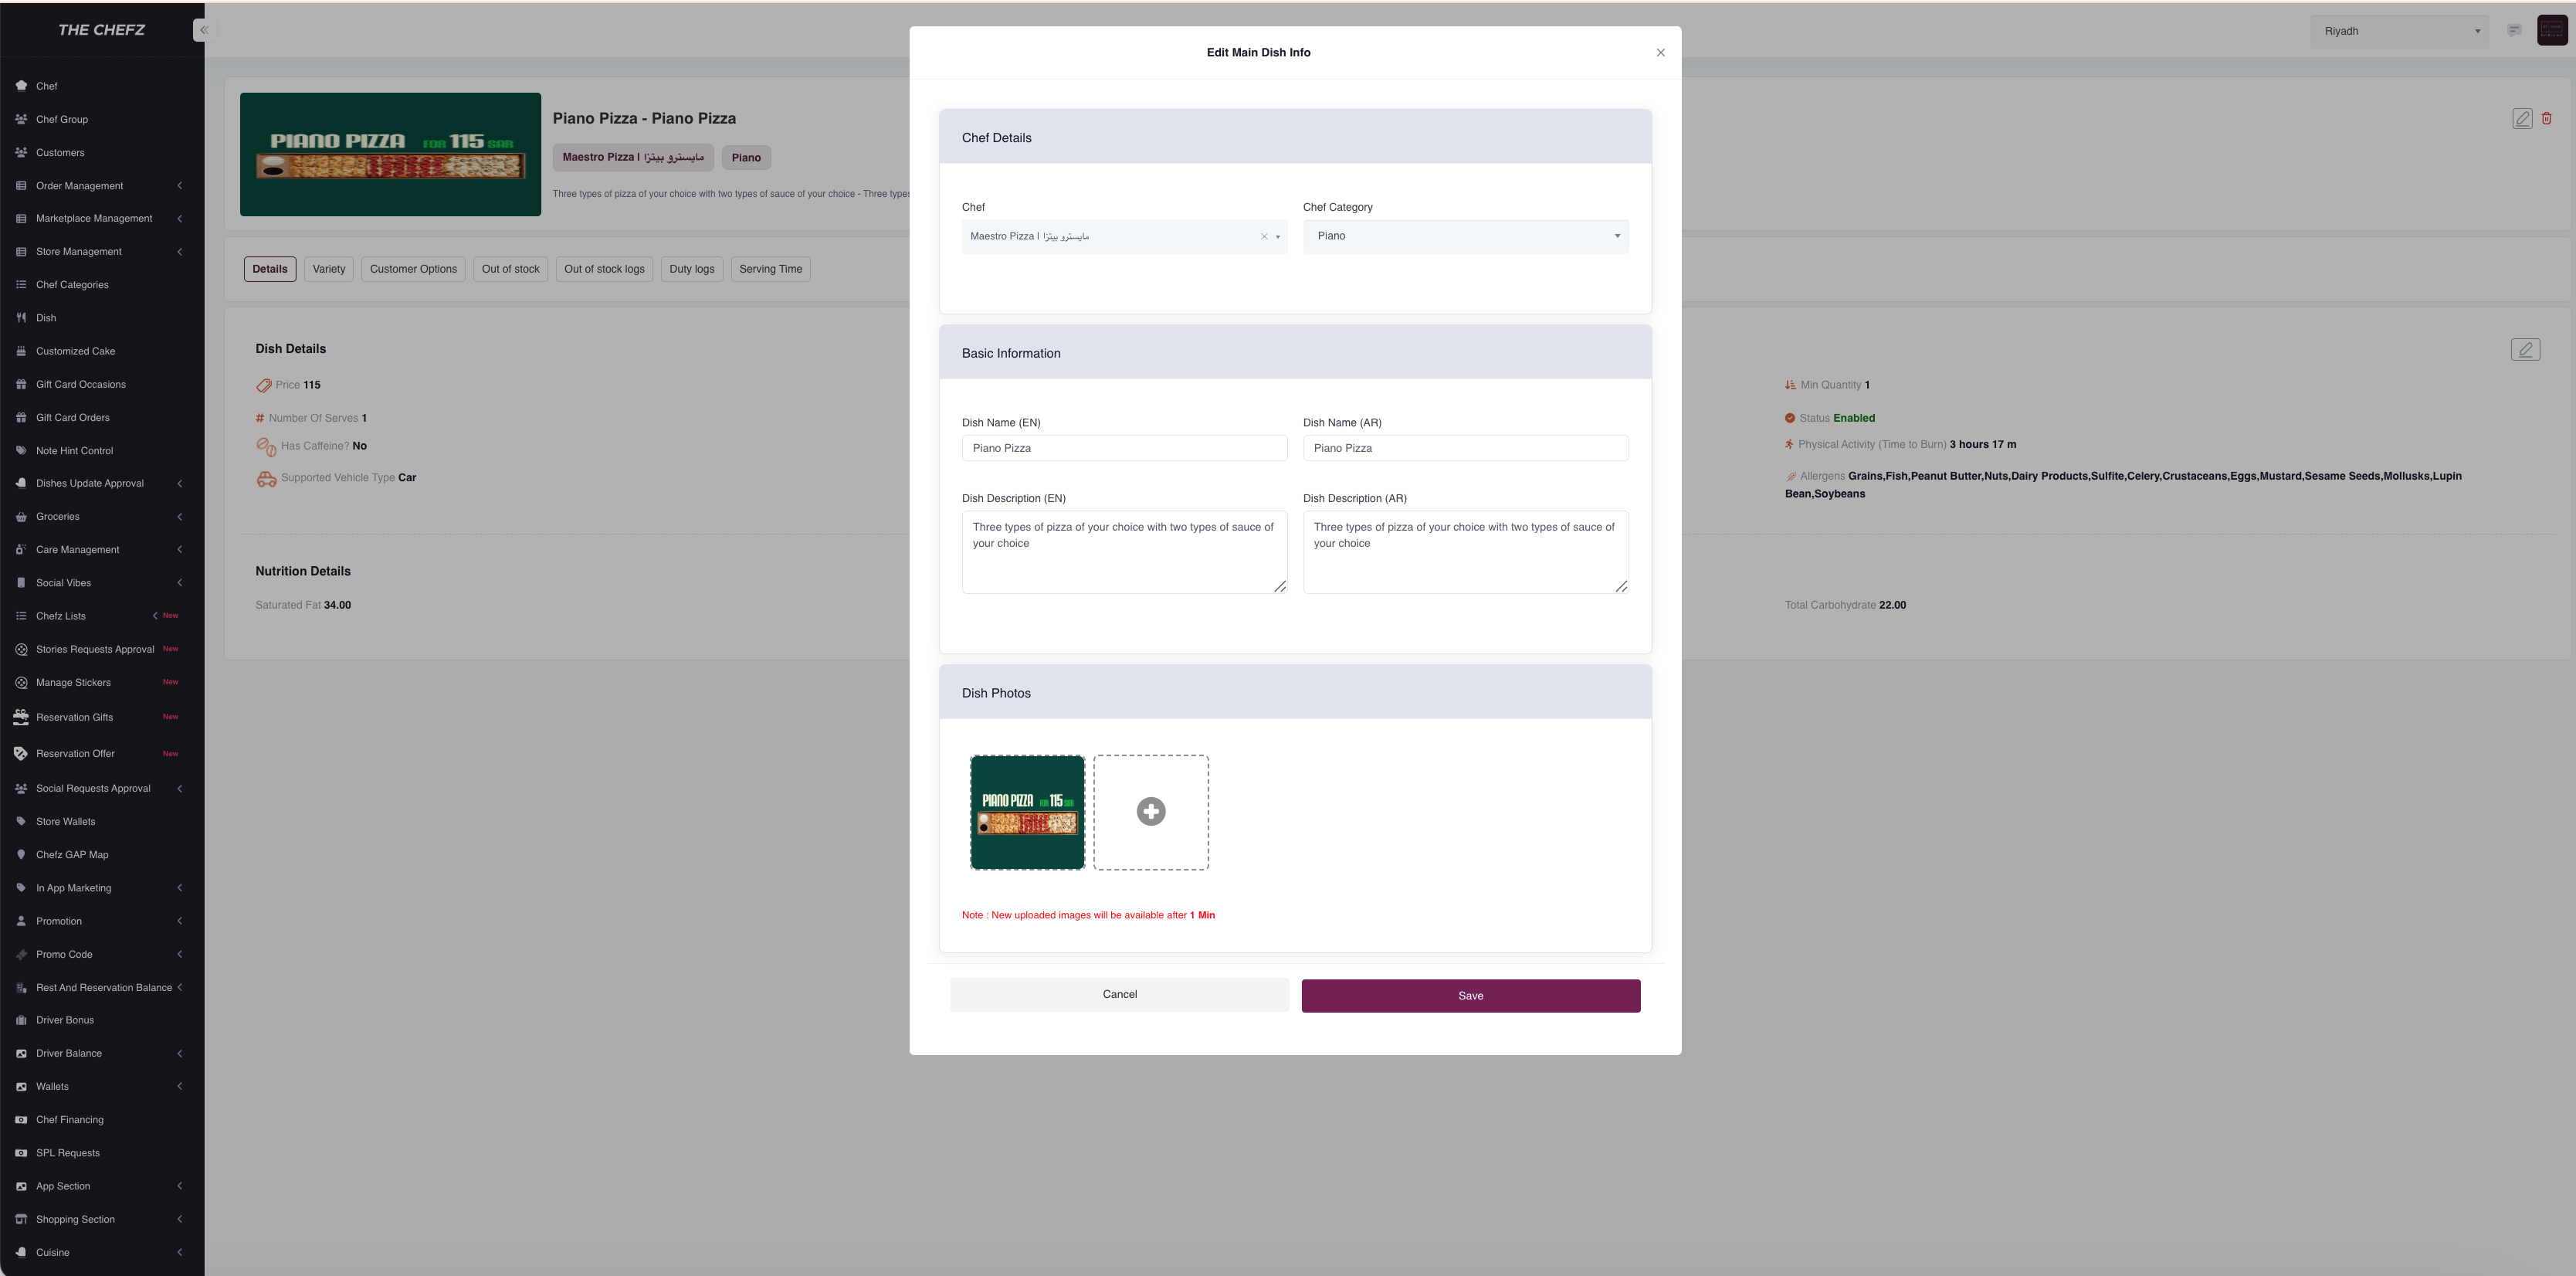Click the edit pencil icon beside trash
This screenshot has height=1276, width=2576.
tap(2522, 119)
